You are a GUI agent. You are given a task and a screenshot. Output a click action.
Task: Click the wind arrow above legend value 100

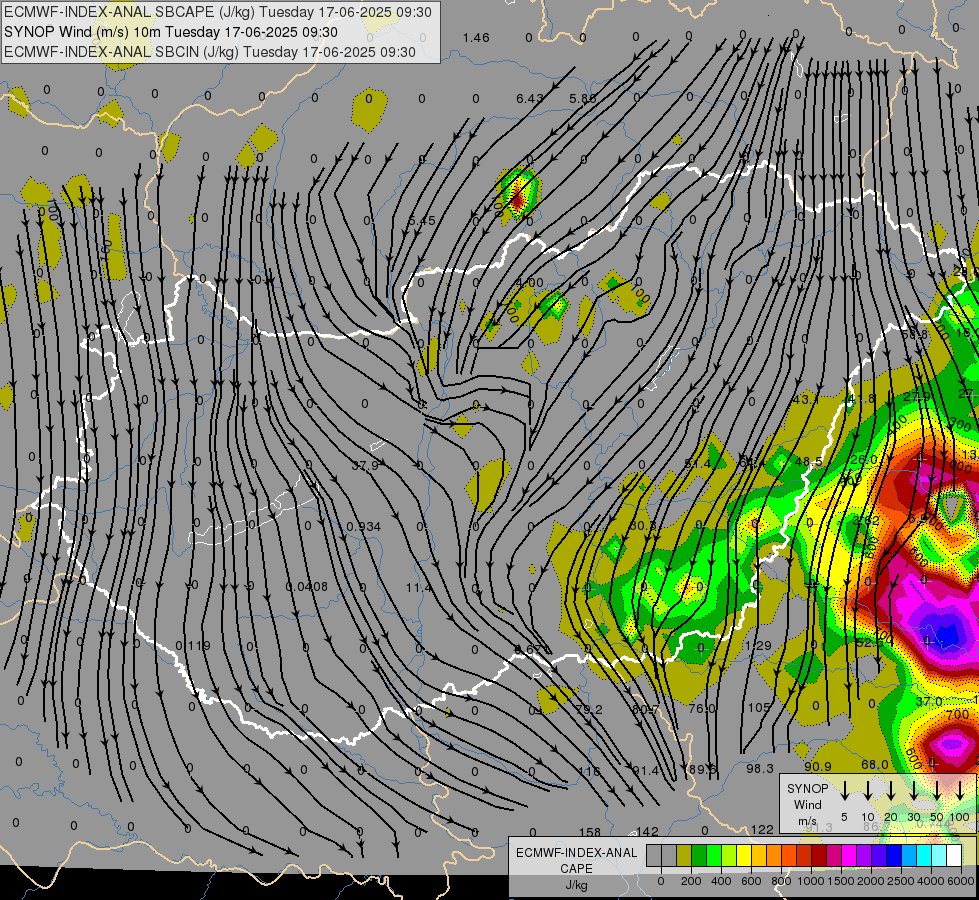point(960,790)
